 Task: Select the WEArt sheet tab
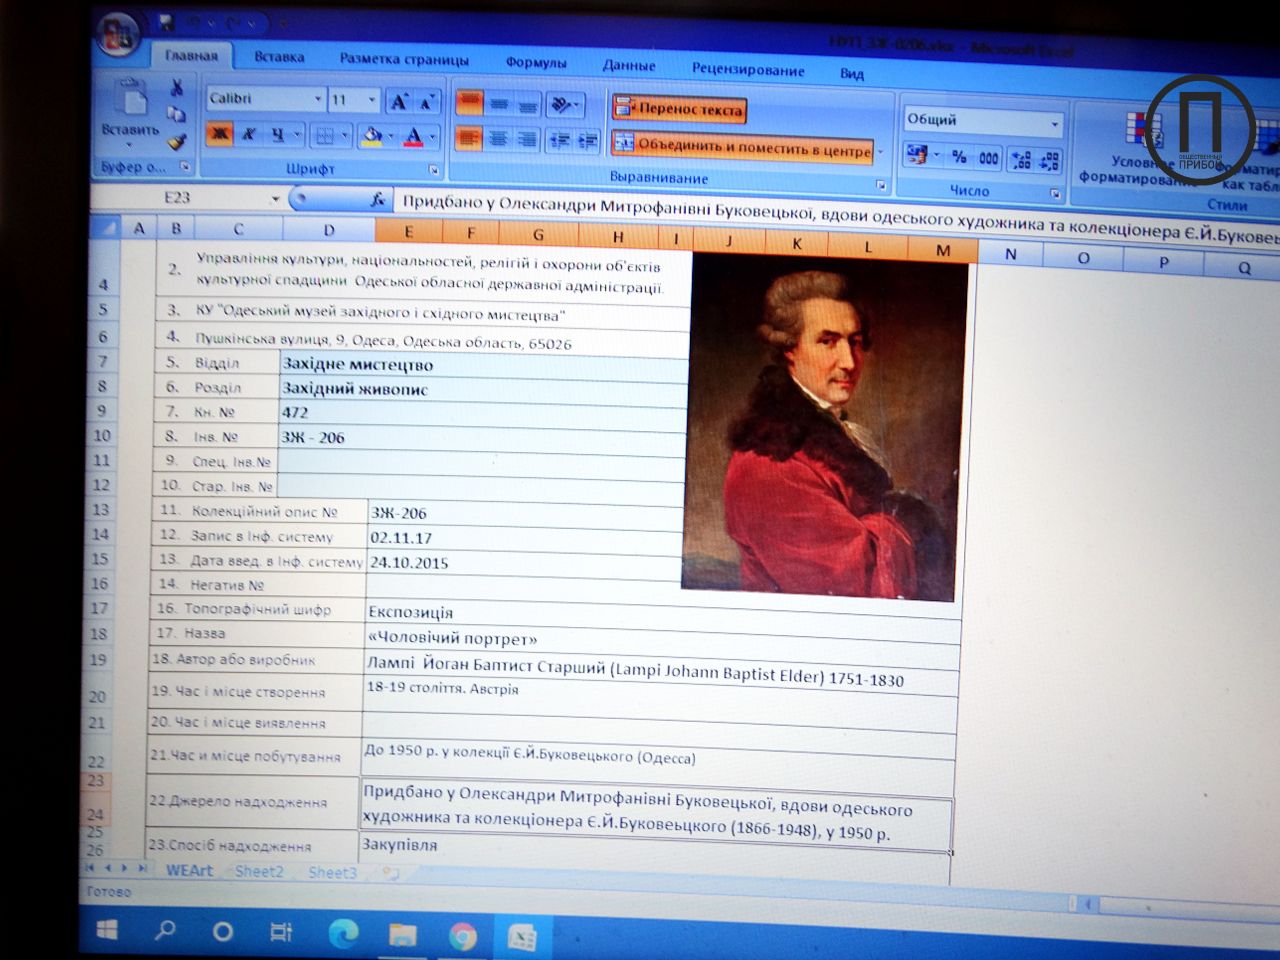tap(189, 870)
